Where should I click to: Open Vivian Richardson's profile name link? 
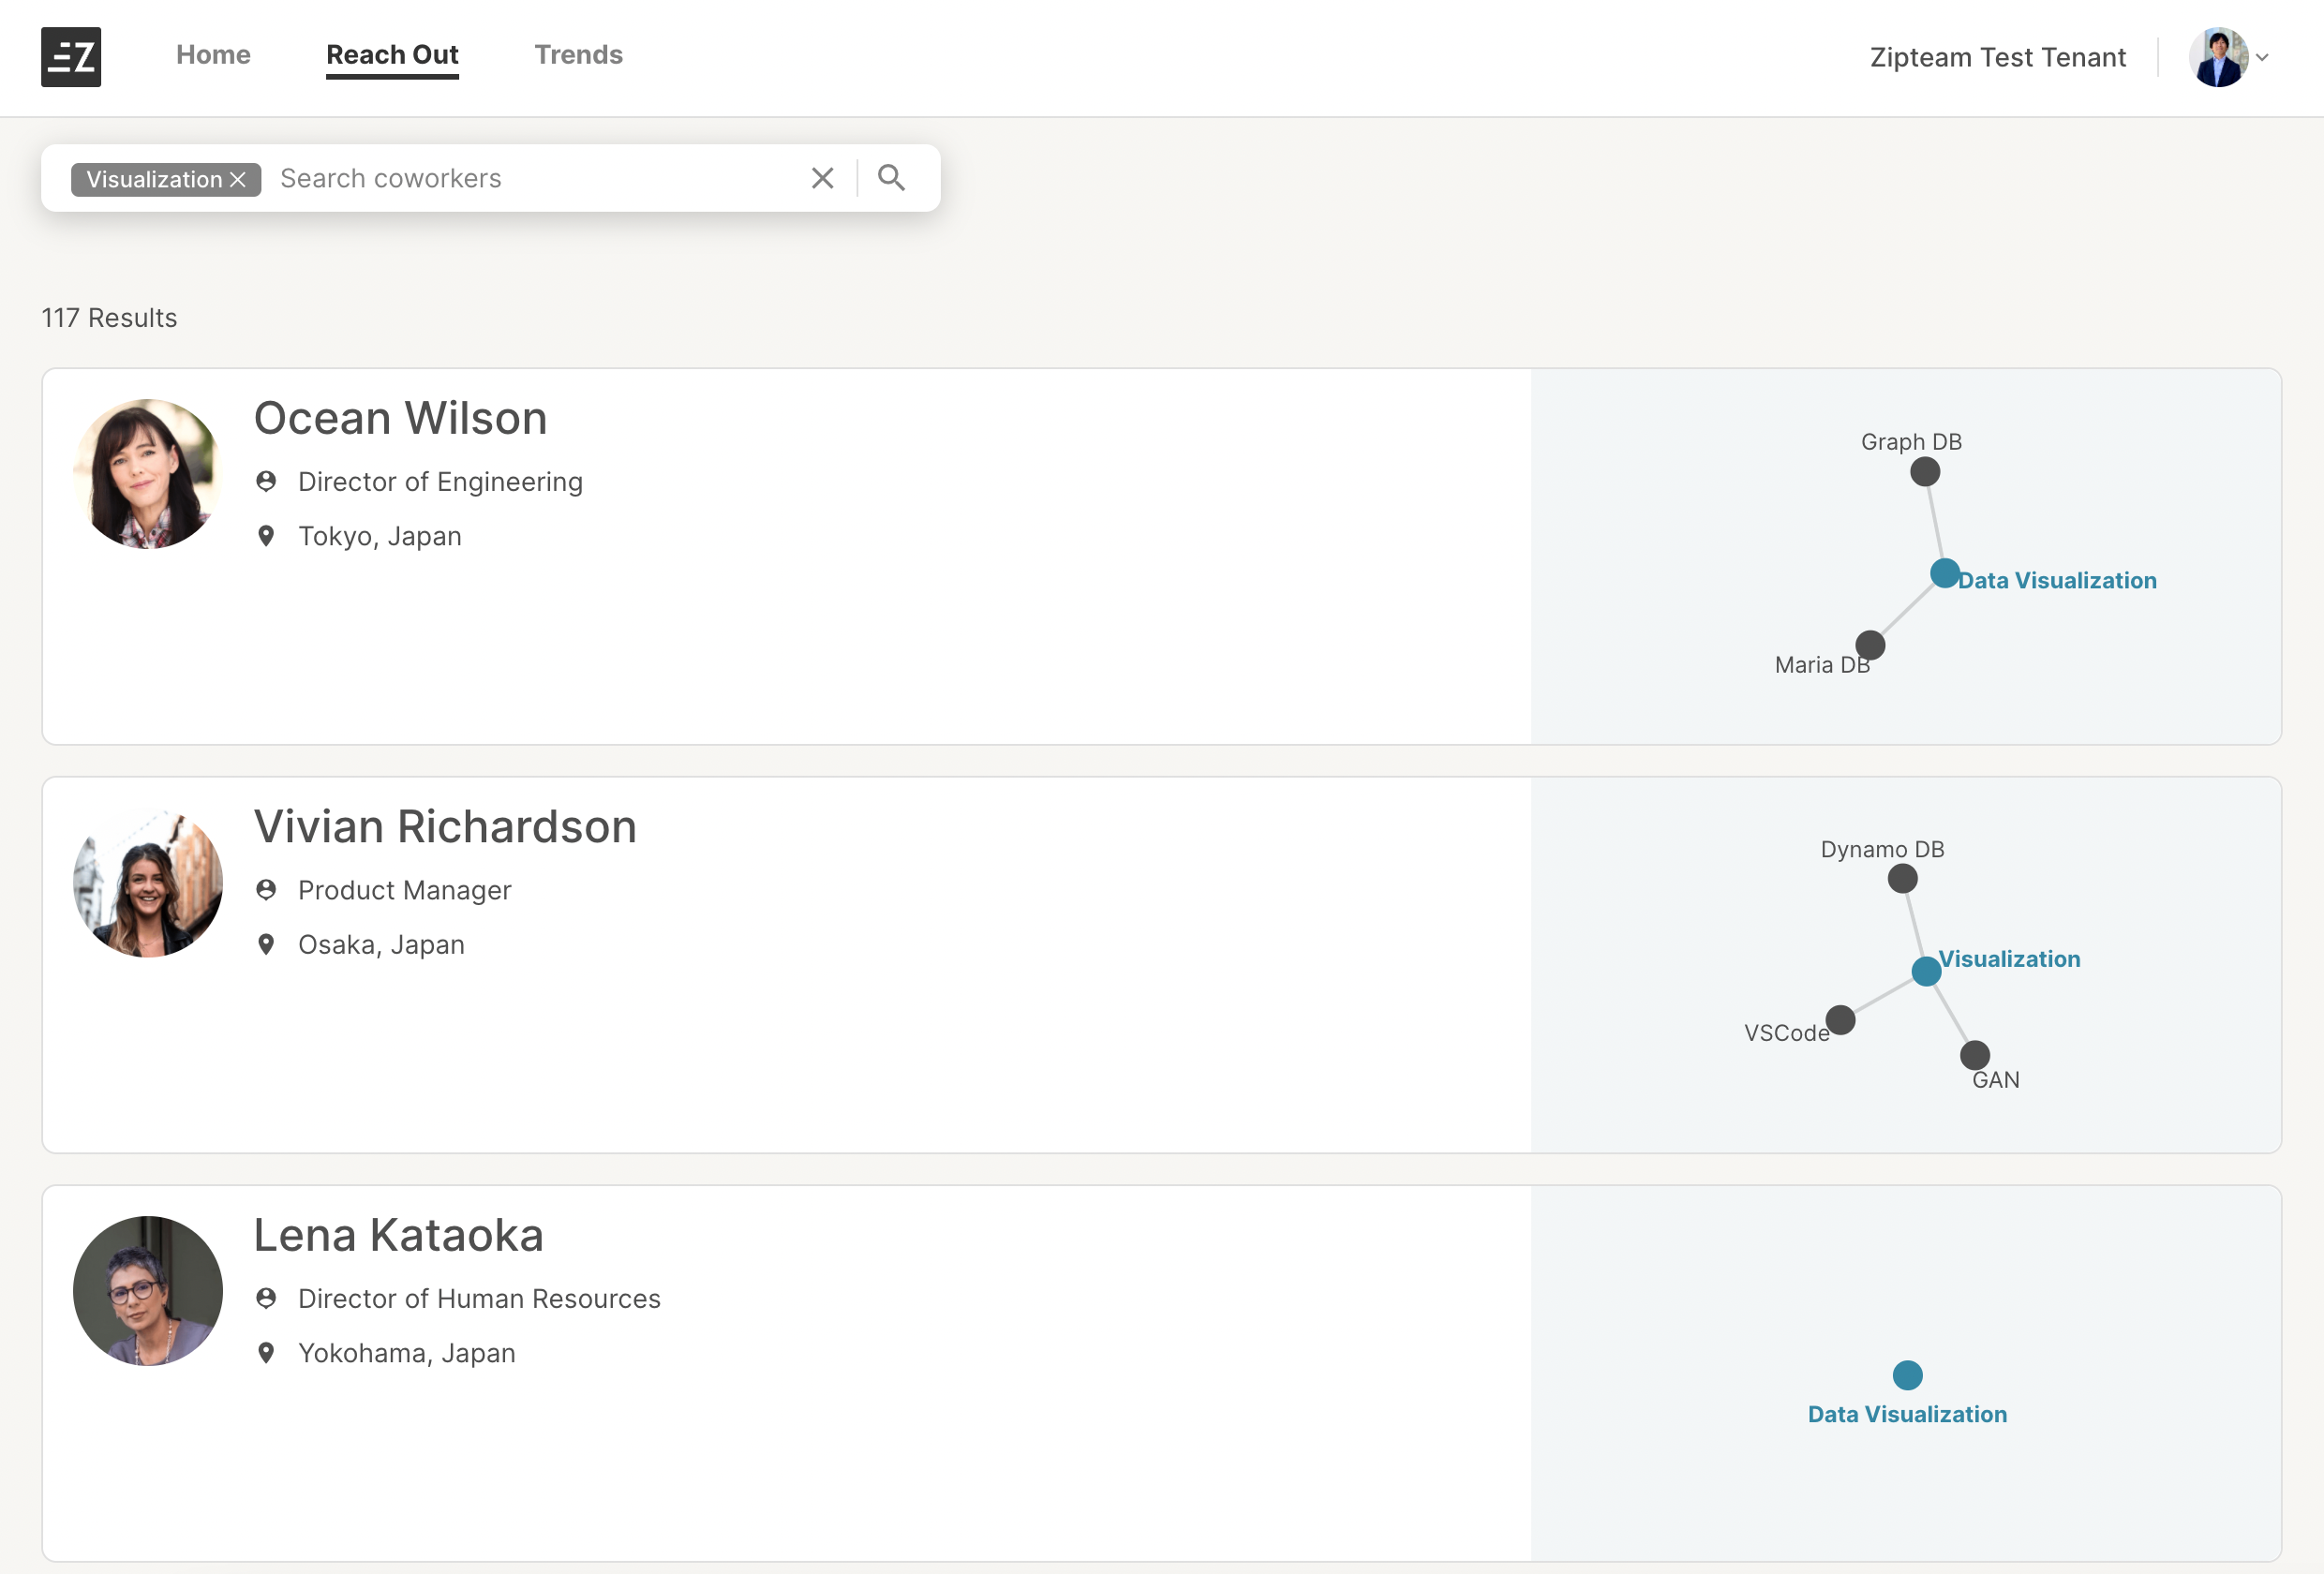tap(445, 827)
